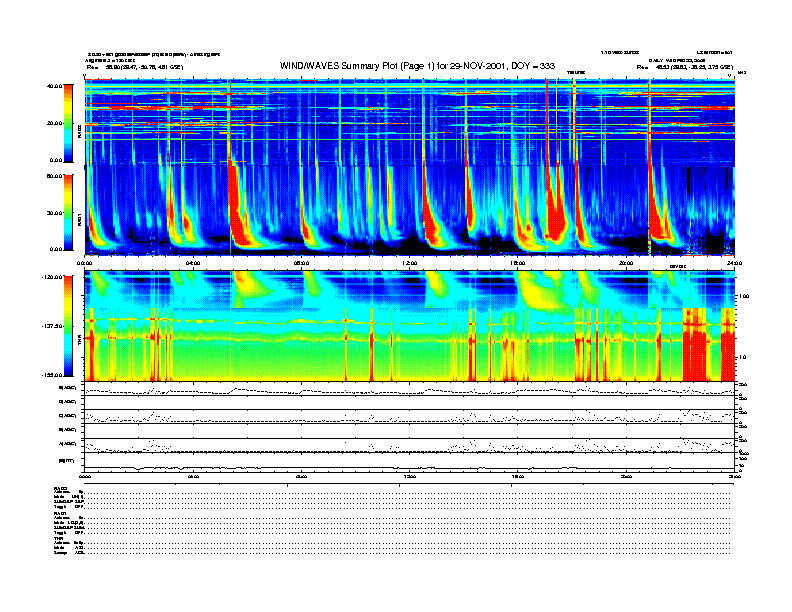The image size is (792, 612).
Task: Click the rotated TNR panel label
Action: click(x=79, y=341)
